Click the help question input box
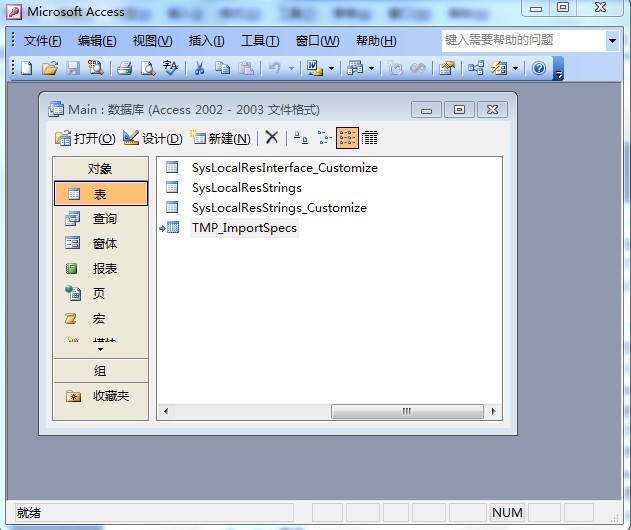 [x=524, y=41]
